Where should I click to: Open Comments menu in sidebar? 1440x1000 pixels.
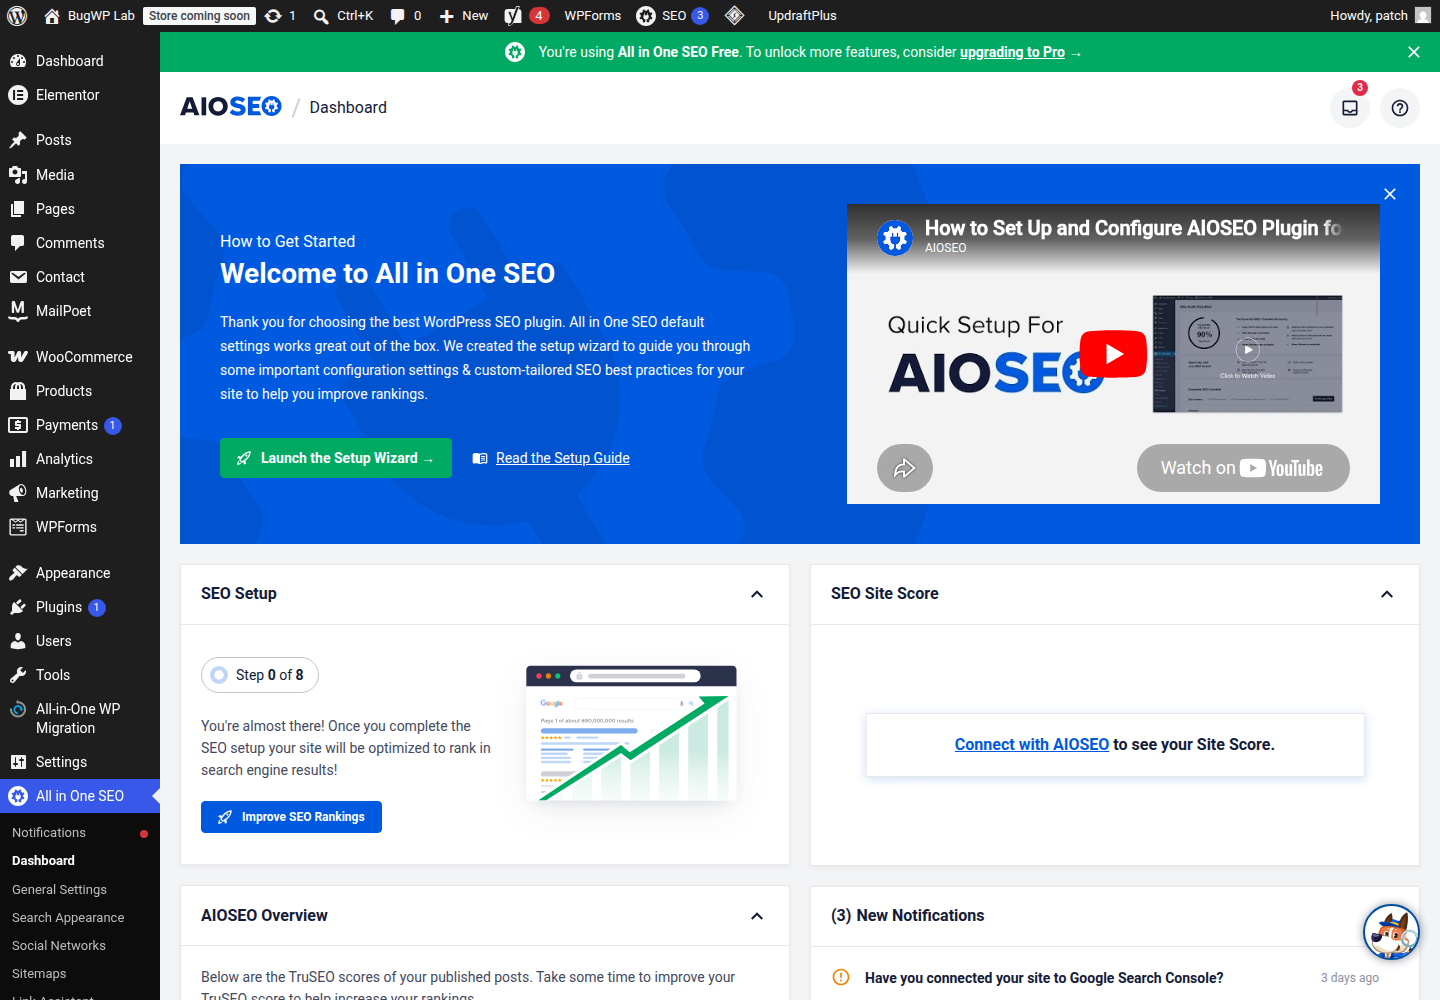[x=80, y=243]
